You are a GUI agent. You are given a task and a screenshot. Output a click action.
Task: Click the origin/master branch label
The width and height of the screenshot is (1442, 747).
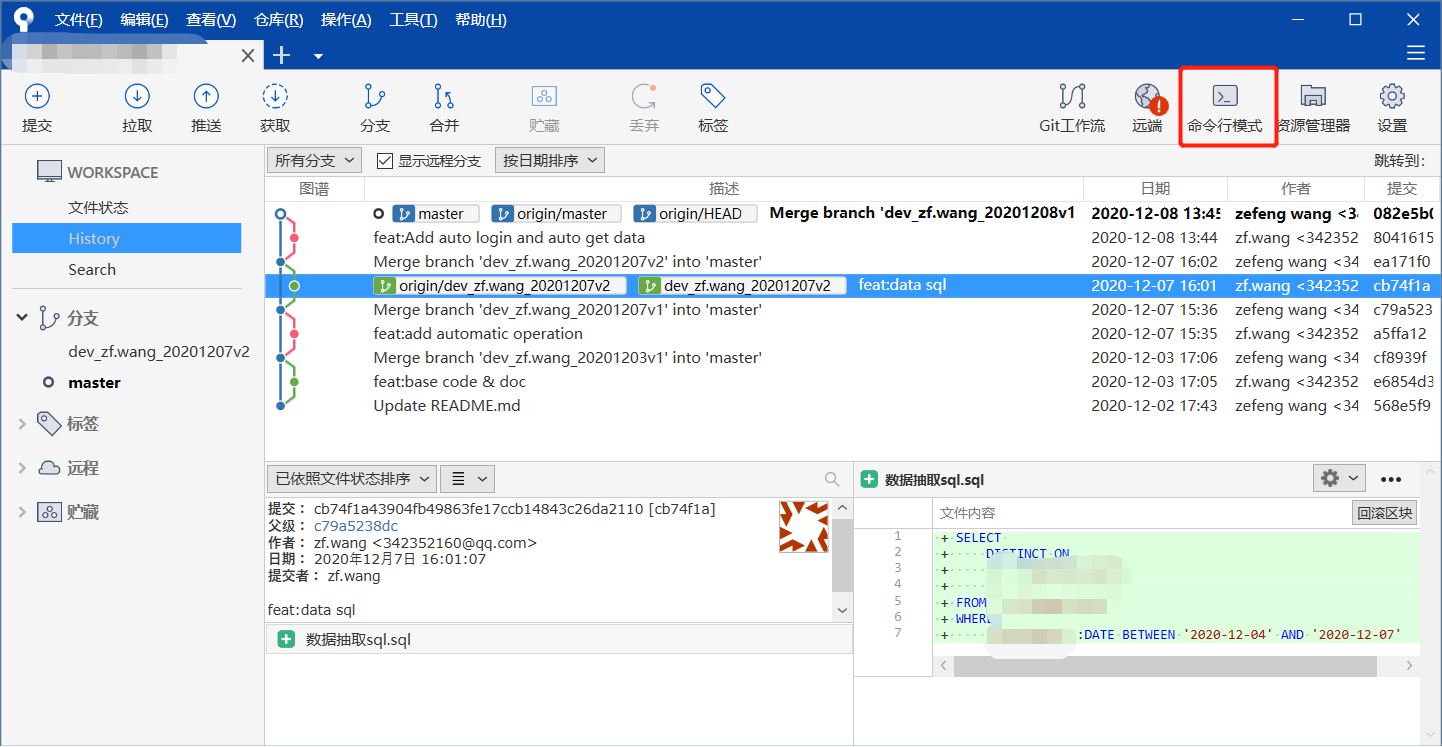click(556, 214)
